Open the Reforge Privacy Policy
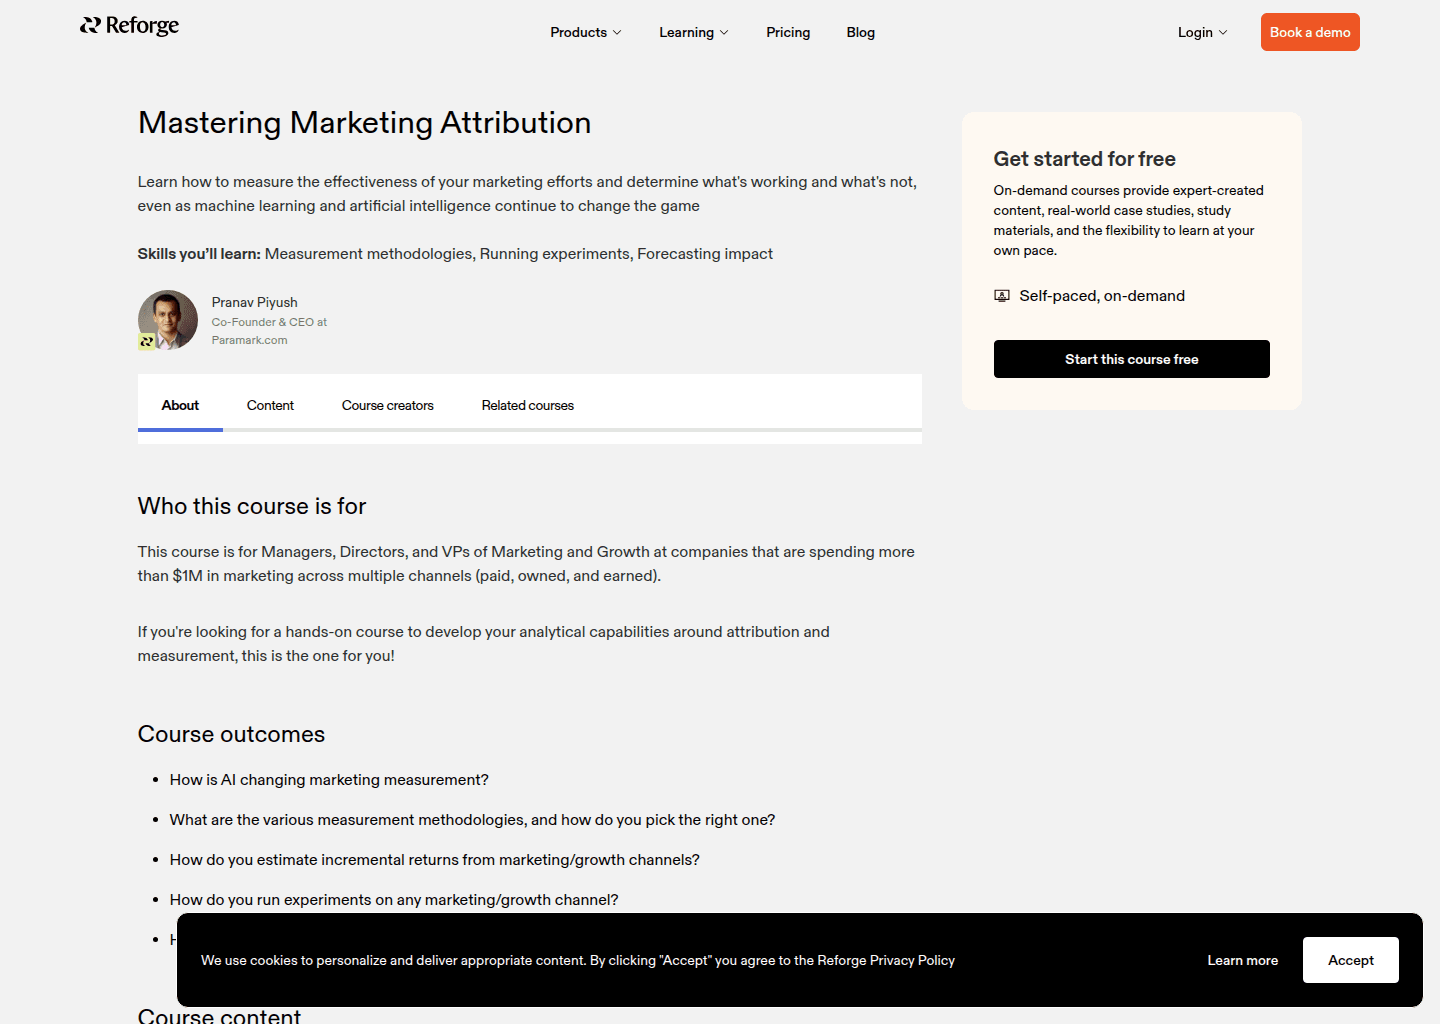Screen dimensions: 1440x1024 point(885,960)
